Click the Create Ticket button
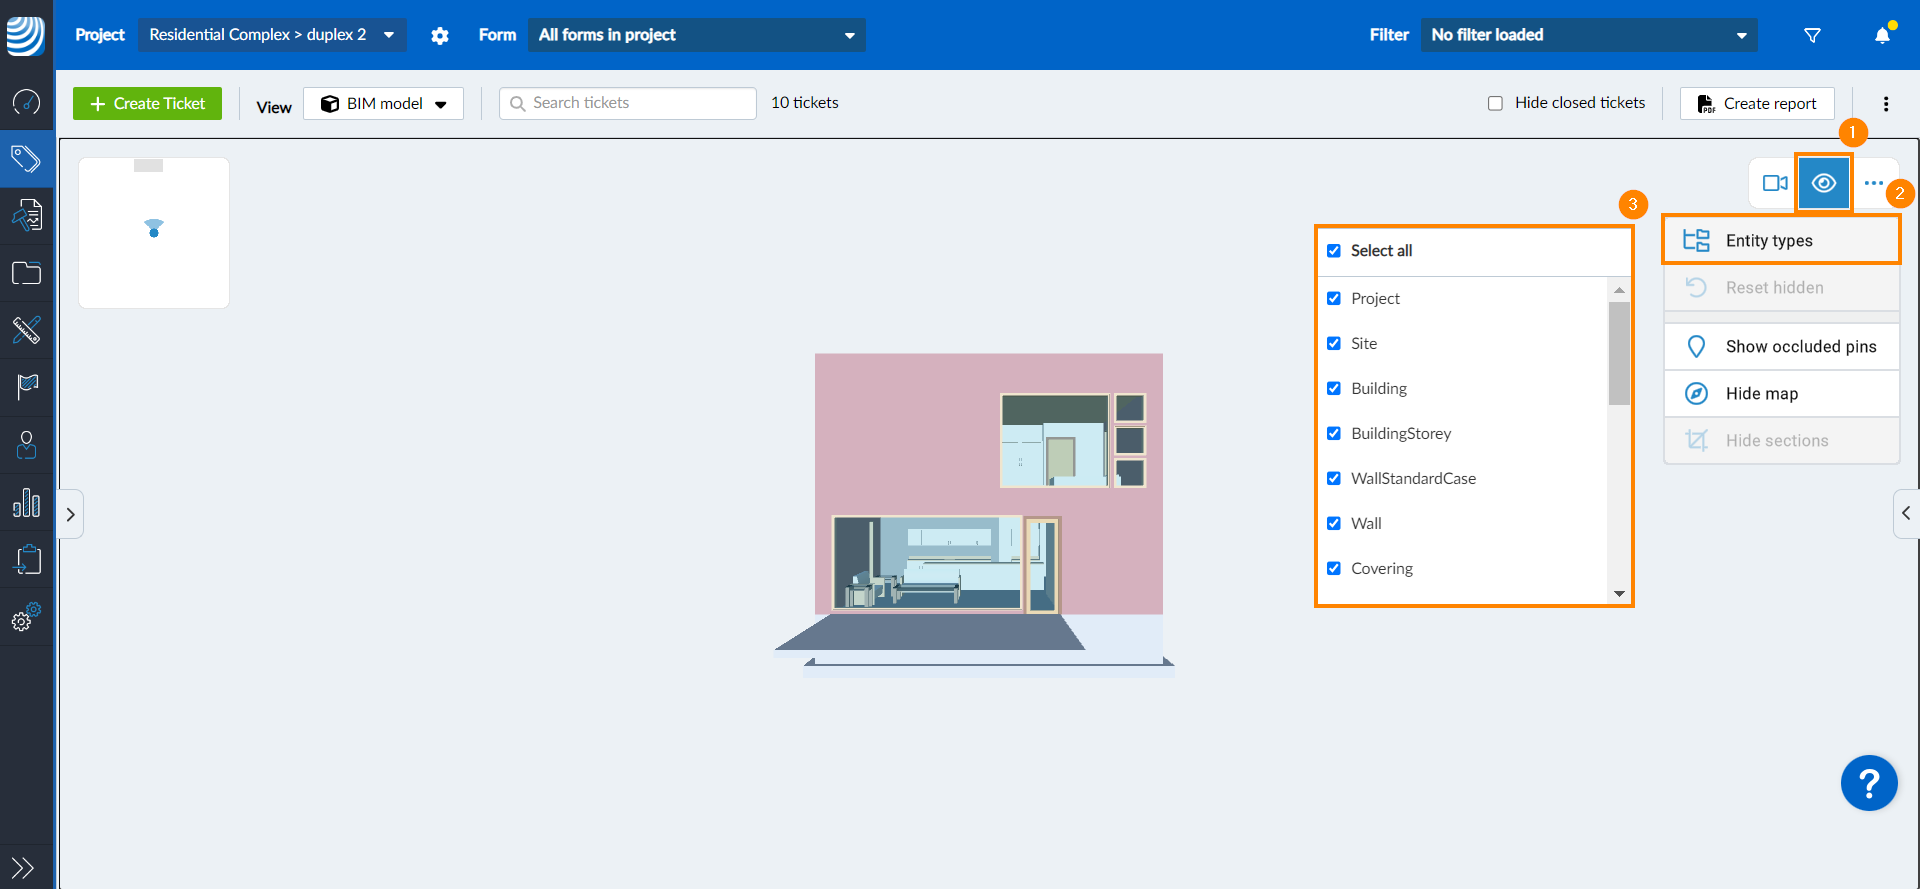 [x=147, y=104]
